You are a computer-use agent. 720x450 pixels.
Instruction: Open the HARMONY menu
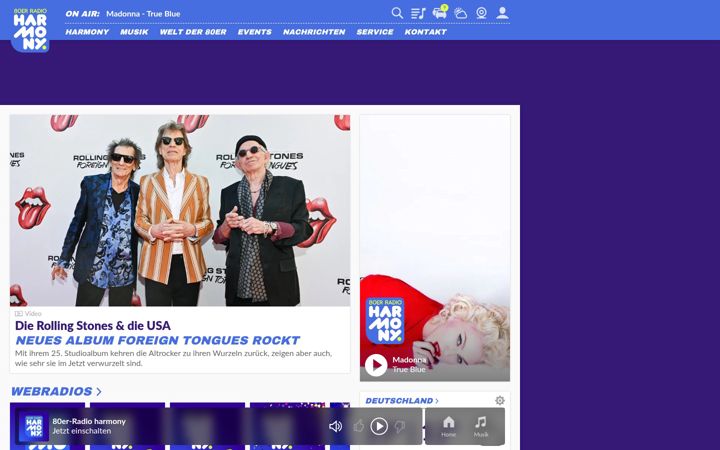87,32
